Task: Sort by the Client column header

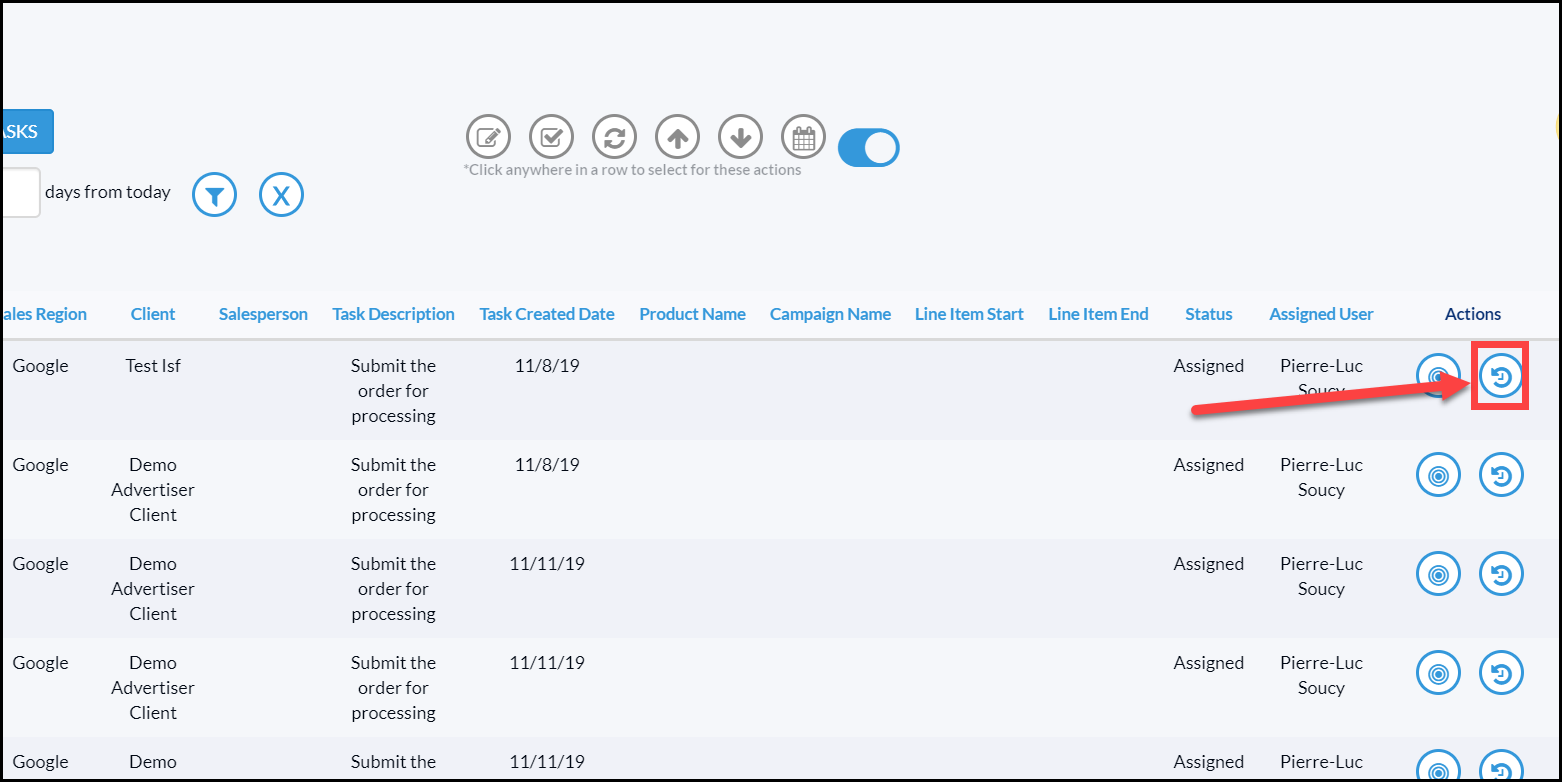Action: click(x=153, y=314)
